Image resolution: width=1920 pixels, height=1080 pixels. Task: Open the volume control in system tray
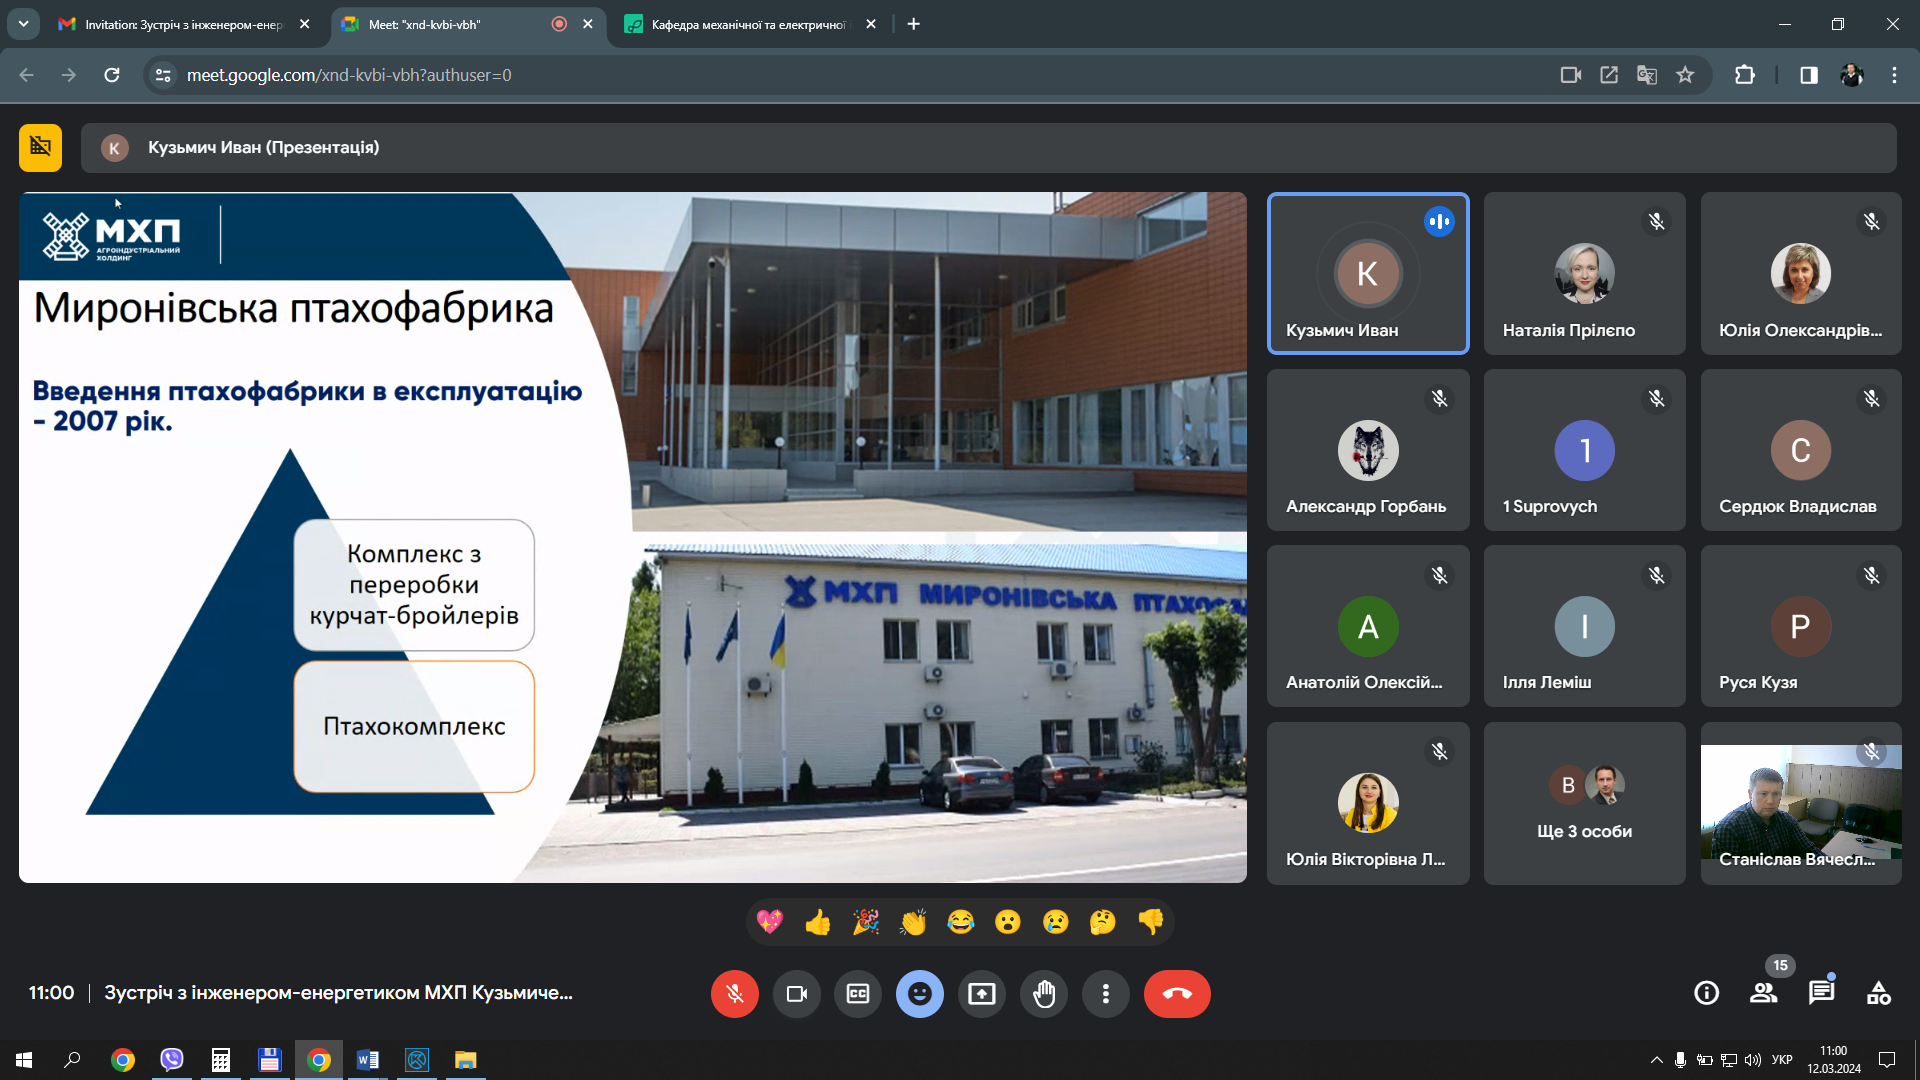pyautogui.click(x=1753, y=1060)
